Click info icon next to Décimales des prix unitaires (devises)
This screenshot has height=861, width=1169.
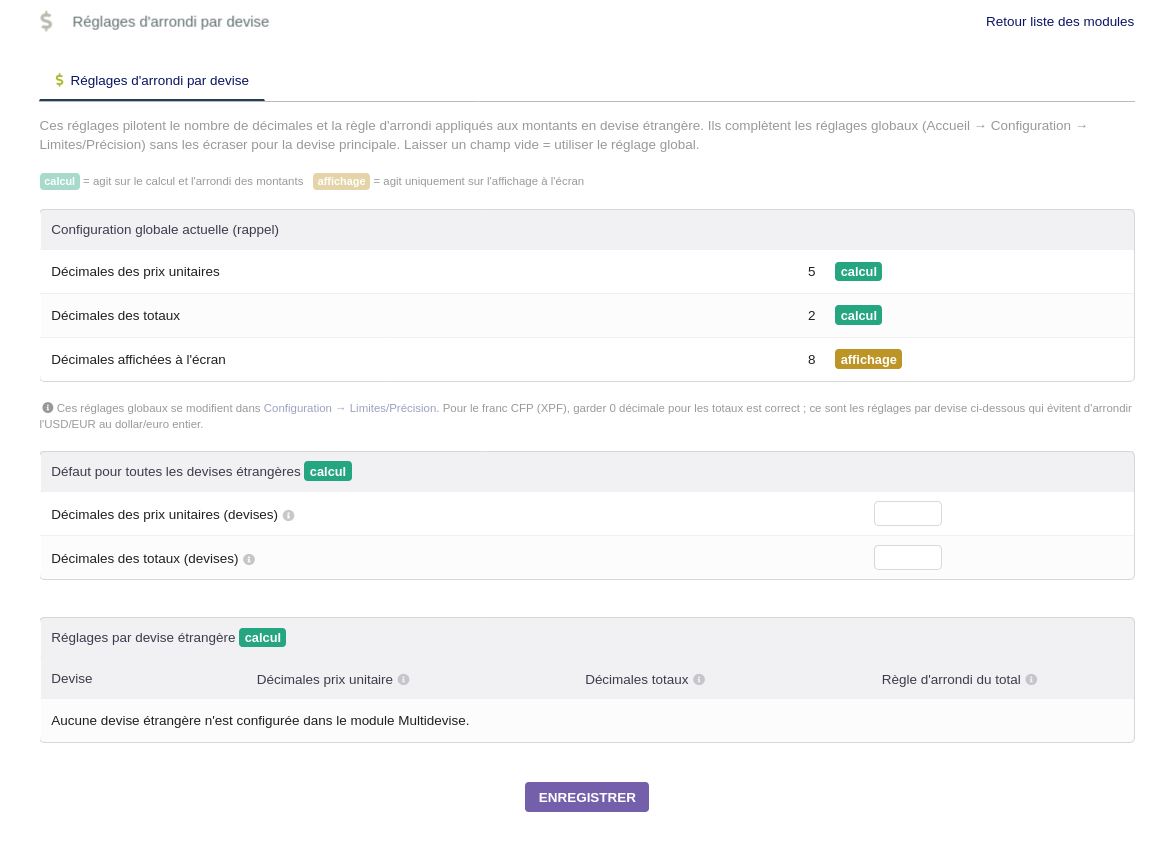click(x=289, y=515)
